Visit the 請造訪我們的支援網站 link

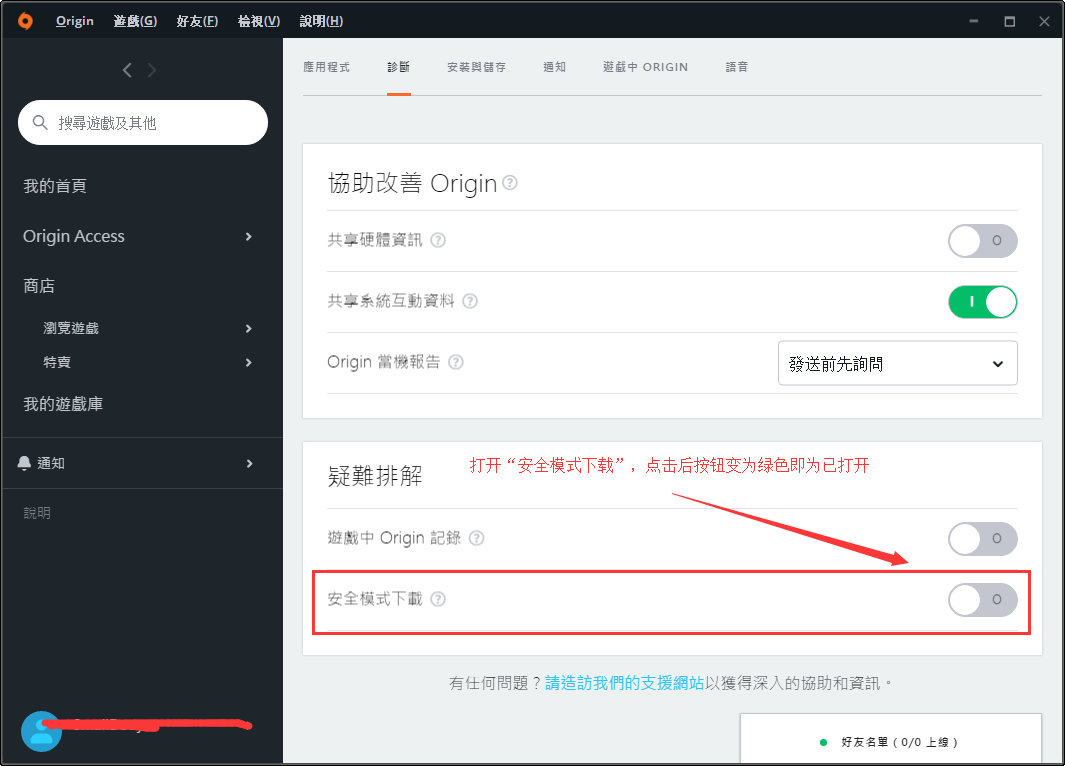tap(624, 683)
